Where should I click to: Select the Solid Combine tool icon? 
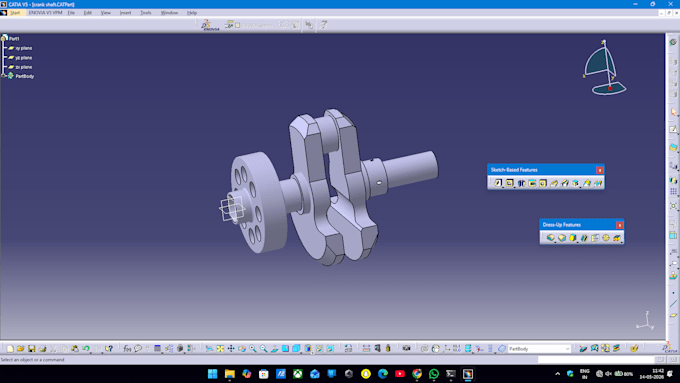tap(575, 183)
